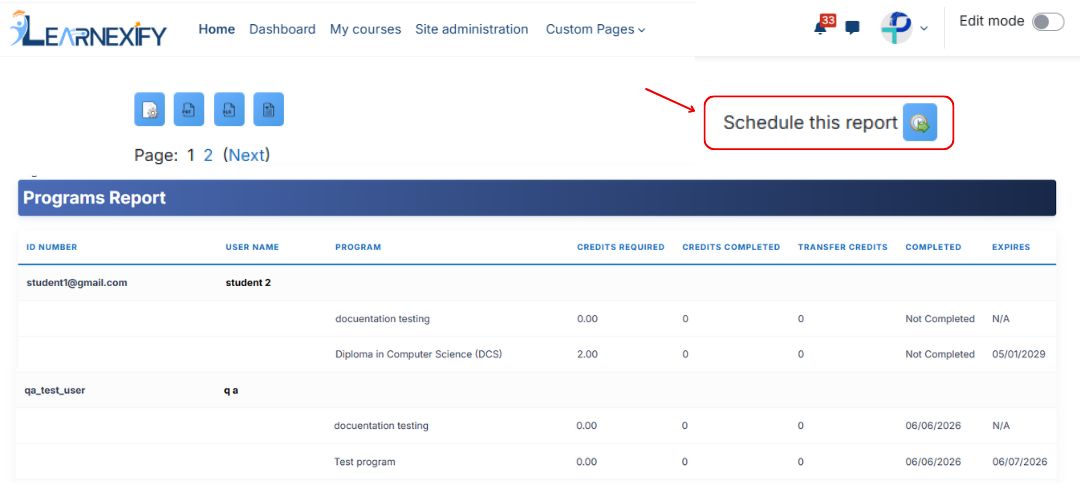Viewport: 1080px width, 494px height.
Task: Go to the Home menu item
Action: 217,29
